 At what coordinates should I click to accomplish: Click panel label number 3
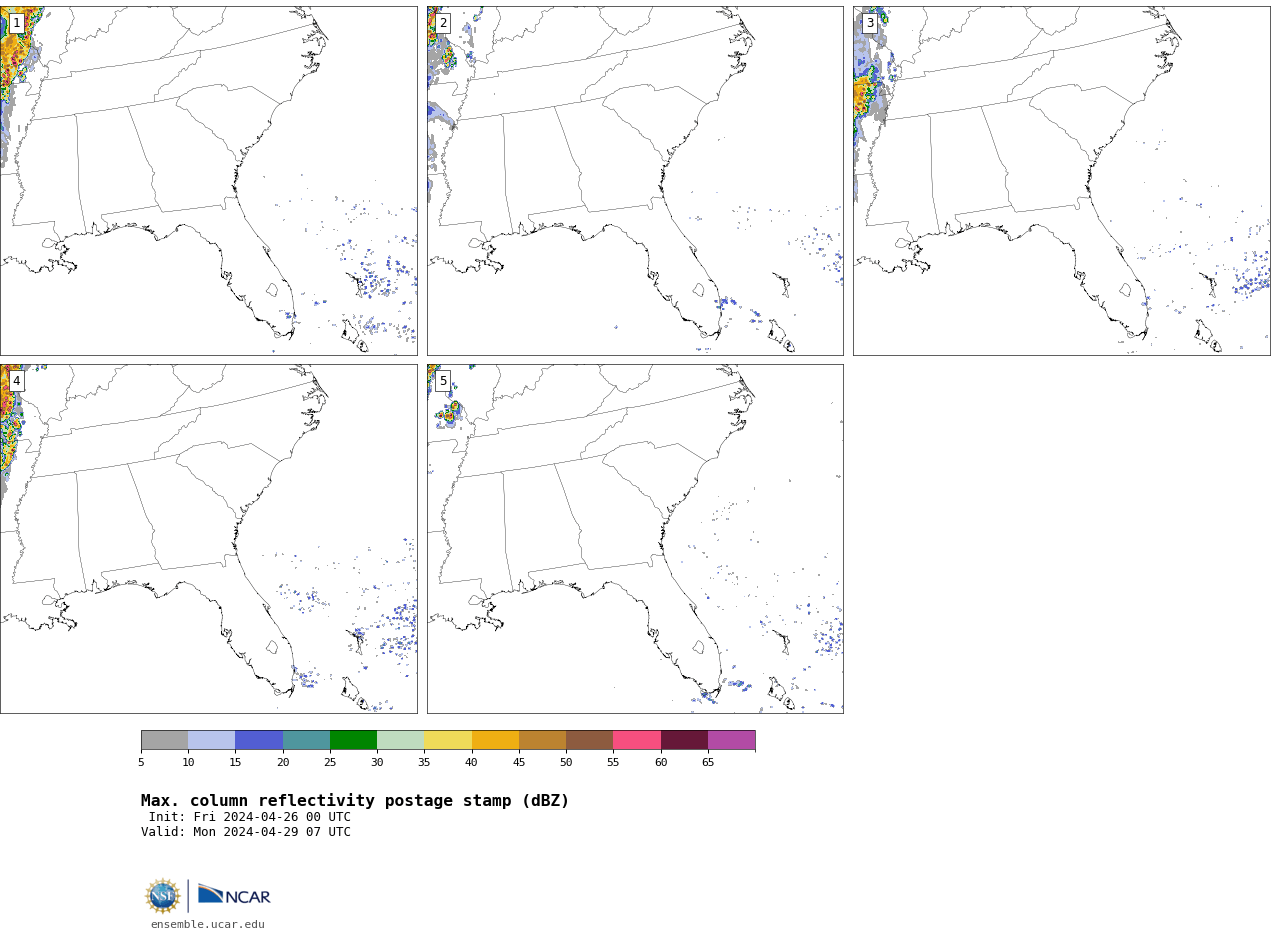click(870, 23)
